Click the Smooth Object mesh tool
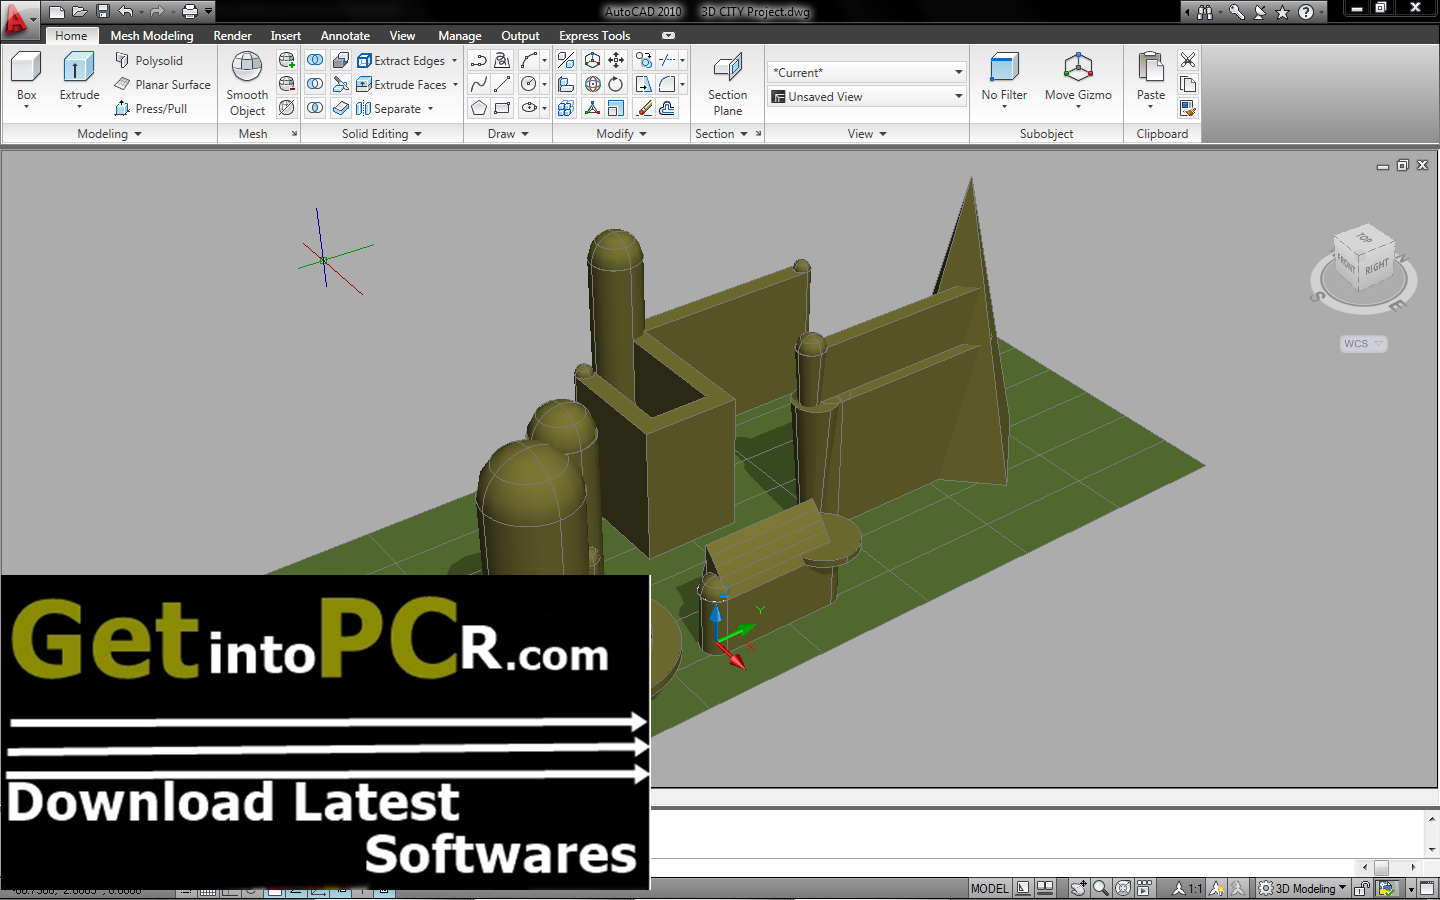This screenshot has width=1440, height=900. pyautogui.click(x=247, y=84)
